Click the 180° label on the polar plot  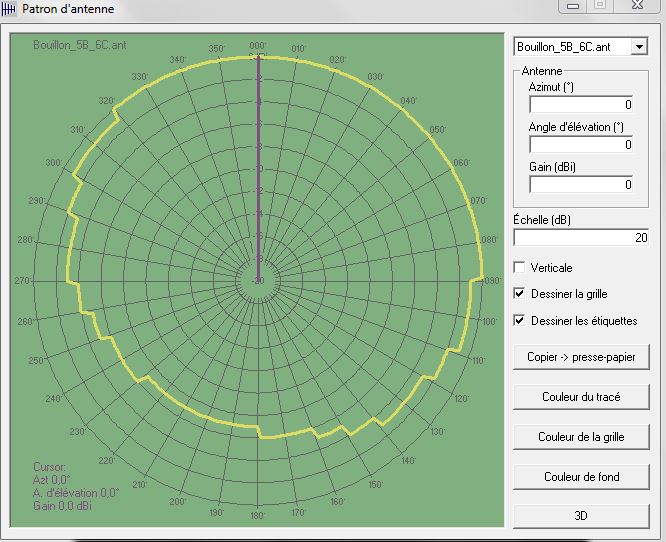(257, 516)
